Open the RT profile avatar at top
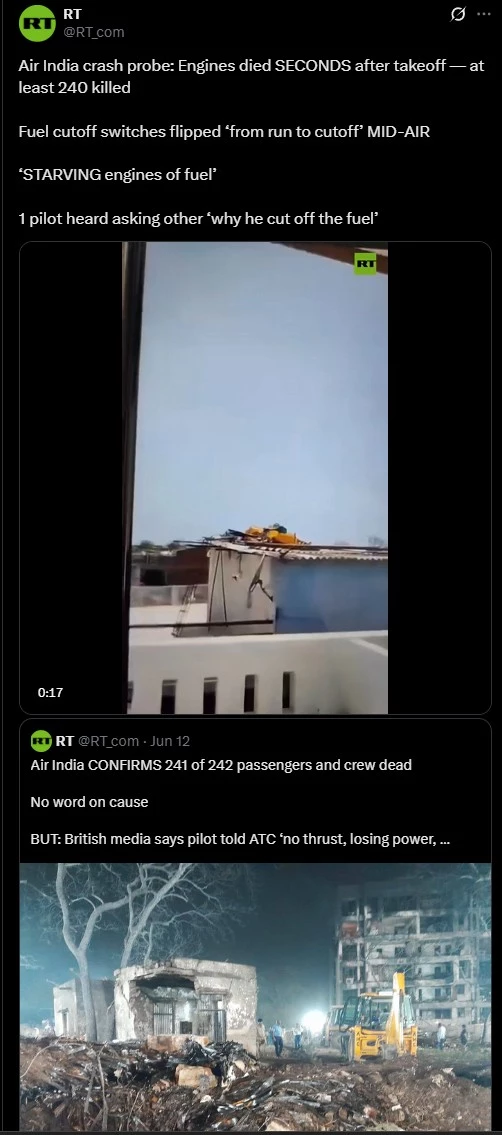 [37, 23]
